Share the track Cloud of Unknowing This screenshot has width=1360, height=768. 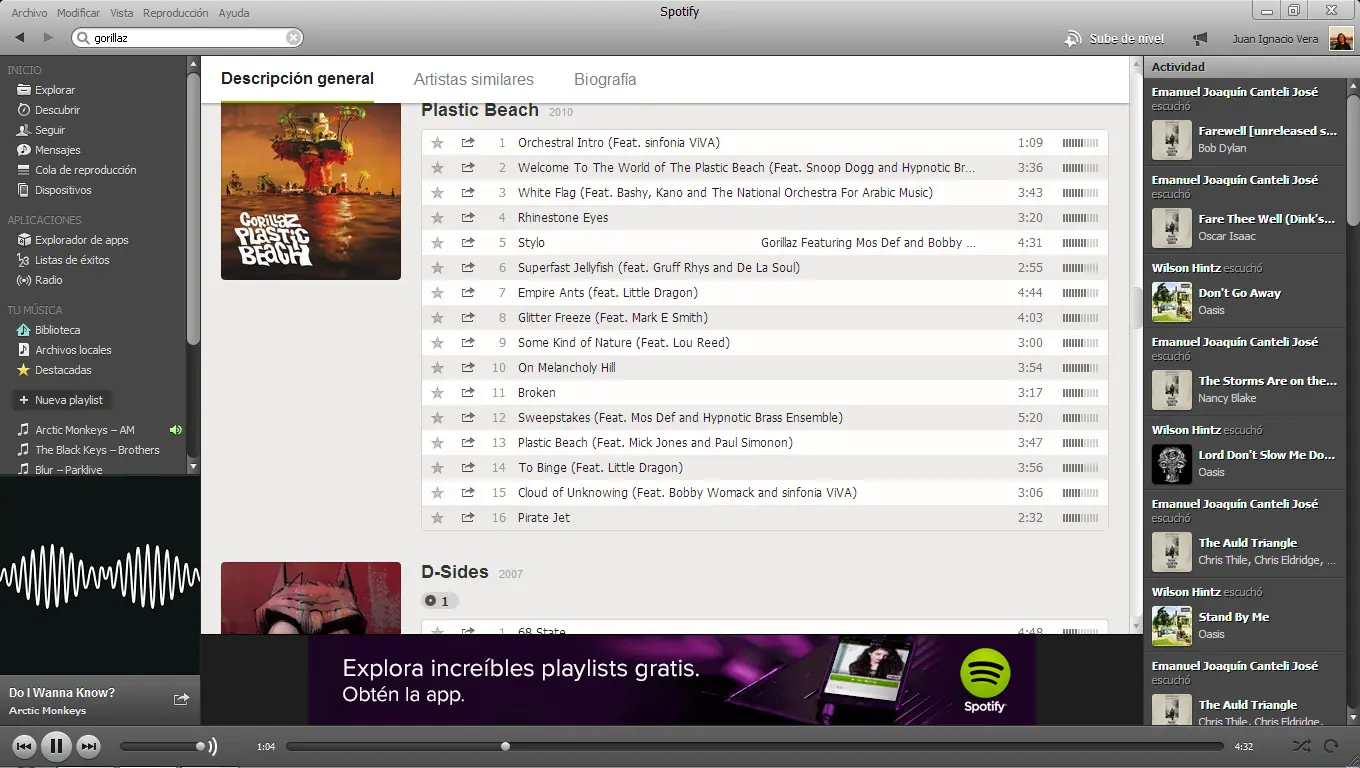click(468, 492)
